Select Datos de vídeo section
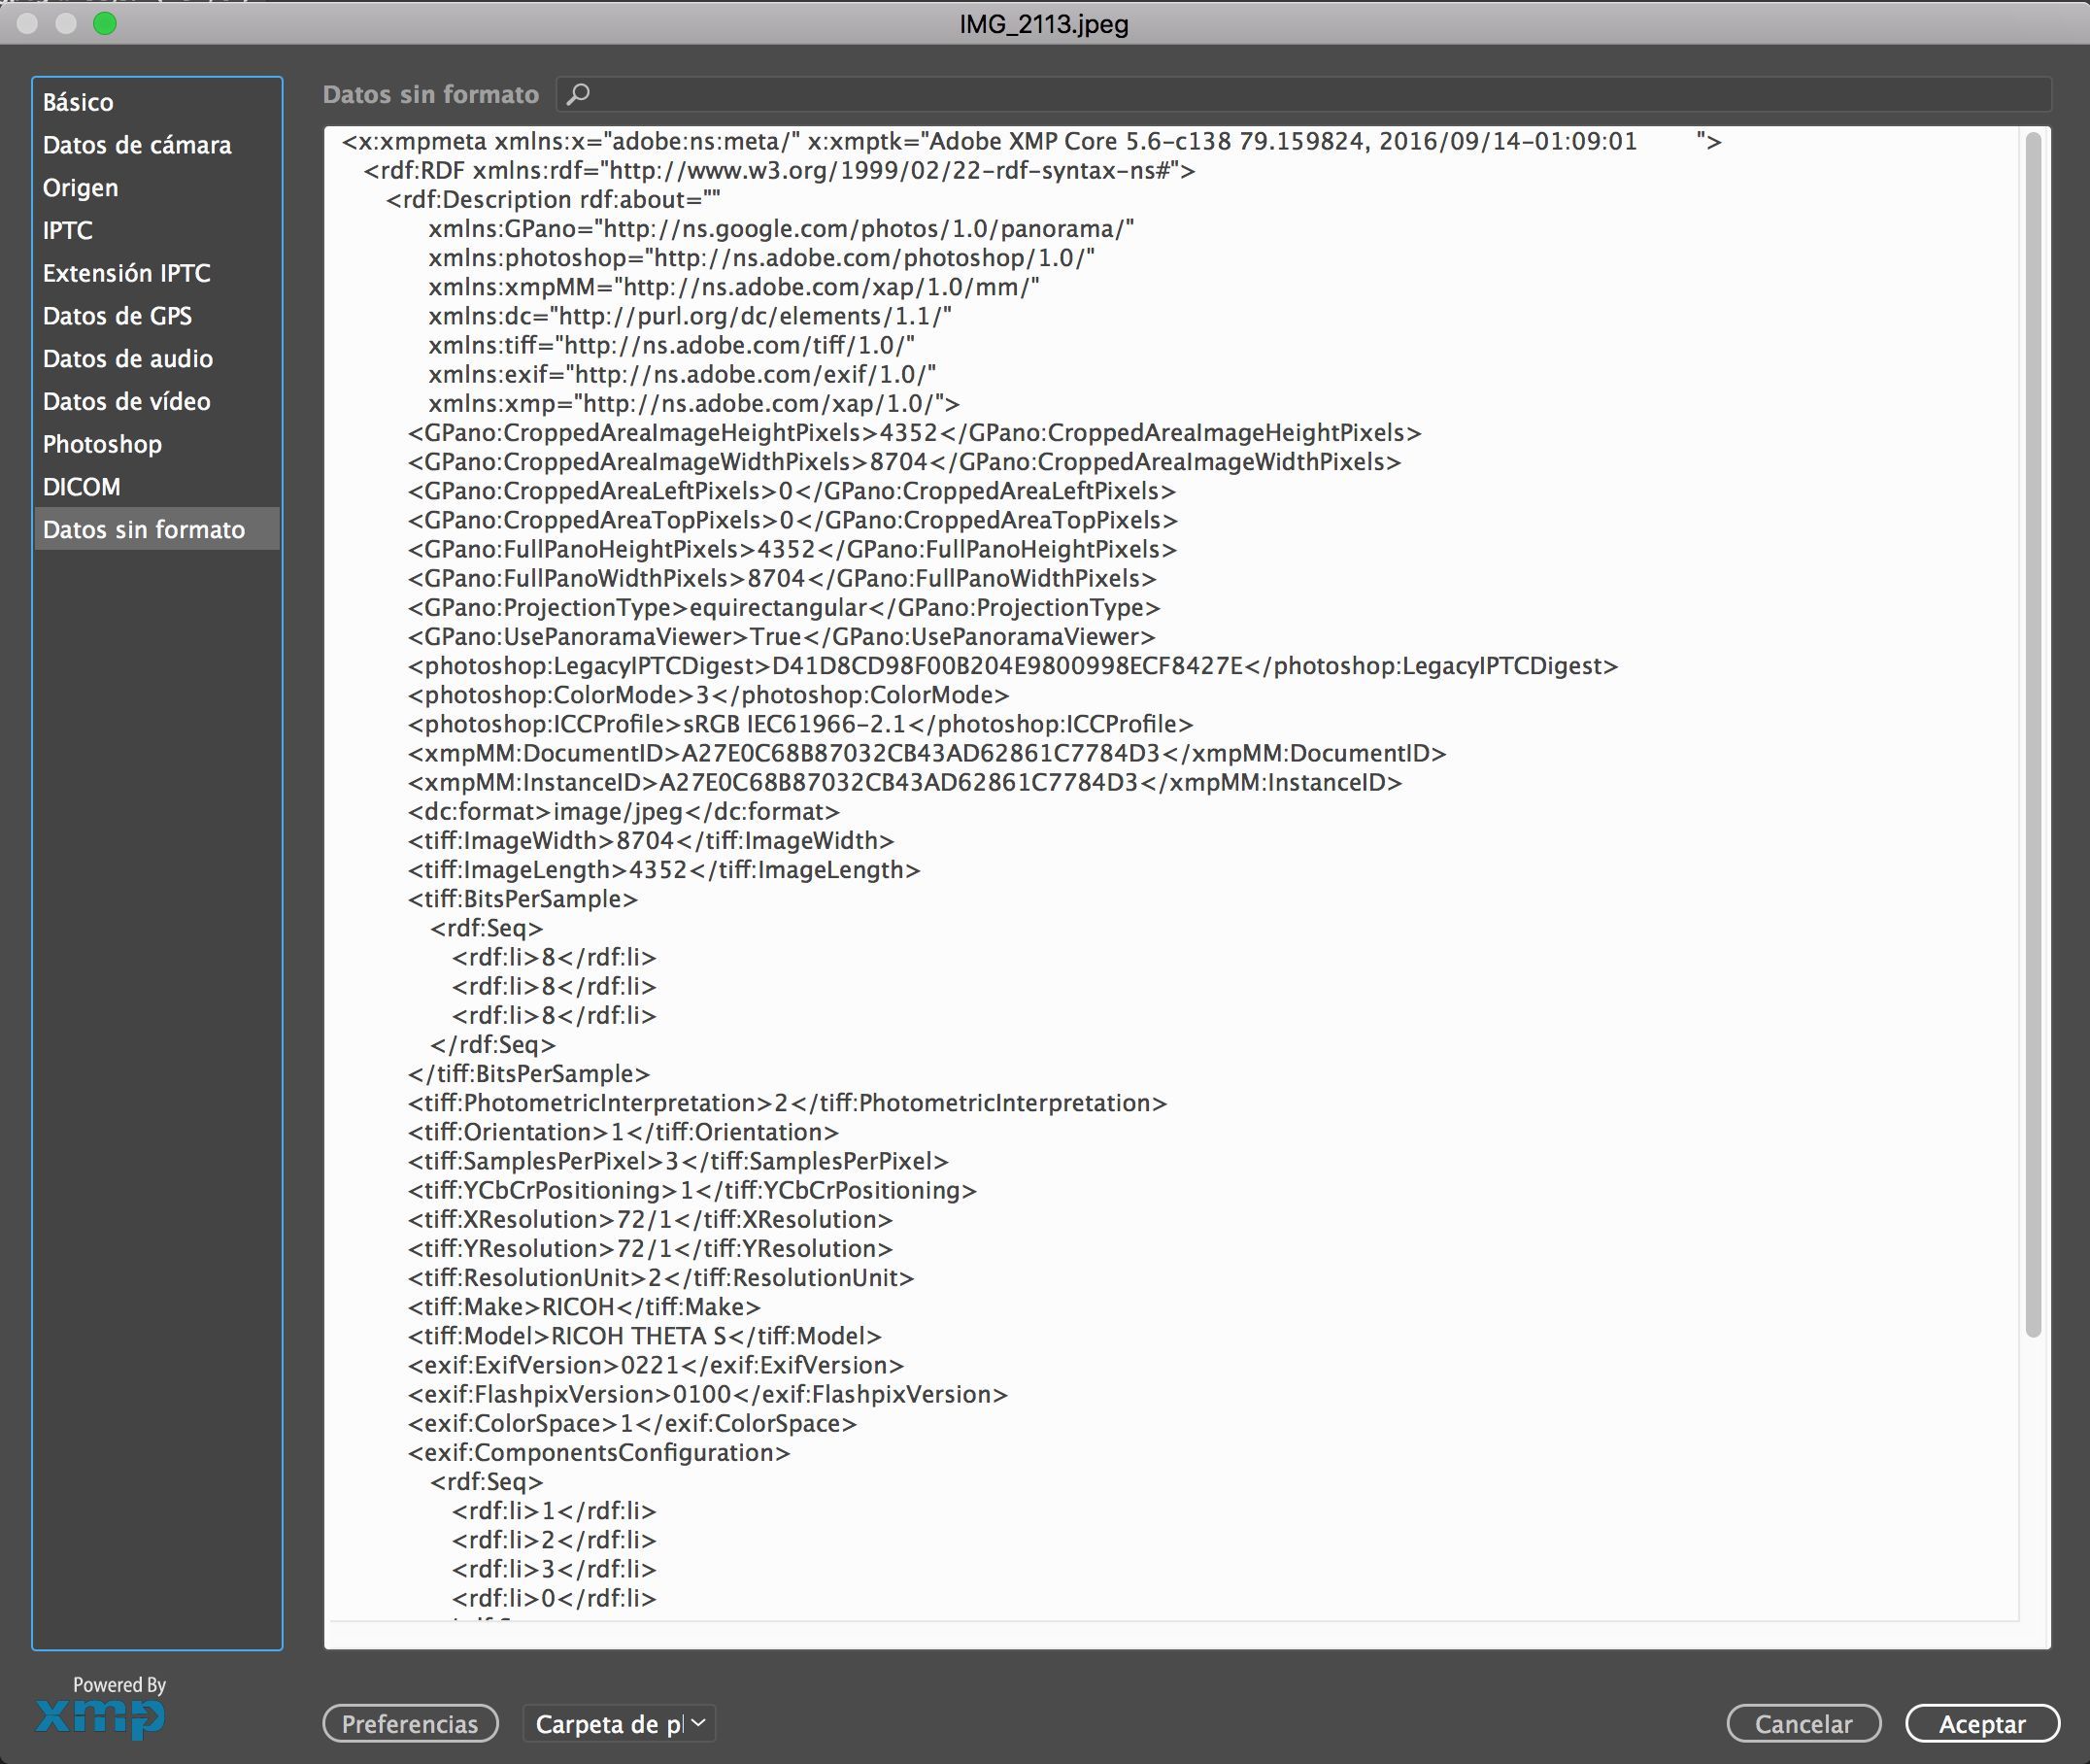Image resolution: width=2090 pixels, height=1764 pixels. 126,402
